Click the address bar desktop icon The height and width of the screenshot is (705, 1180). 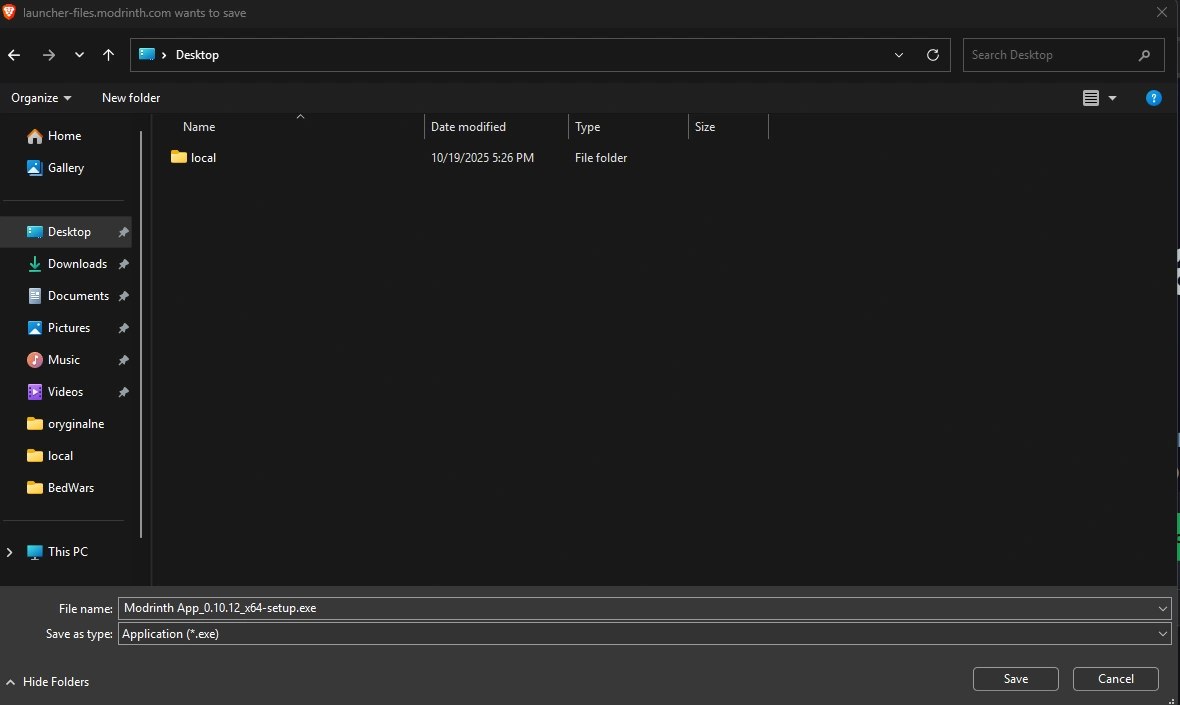pos(147,54)
